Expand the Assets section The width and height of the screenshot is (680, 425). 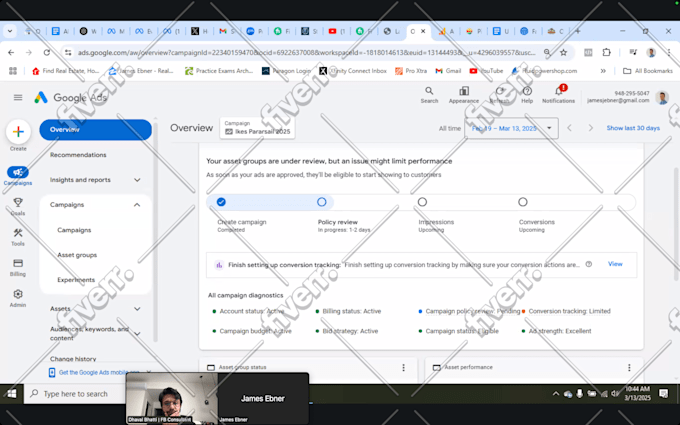pyautogui.click(x=137, y=309)
